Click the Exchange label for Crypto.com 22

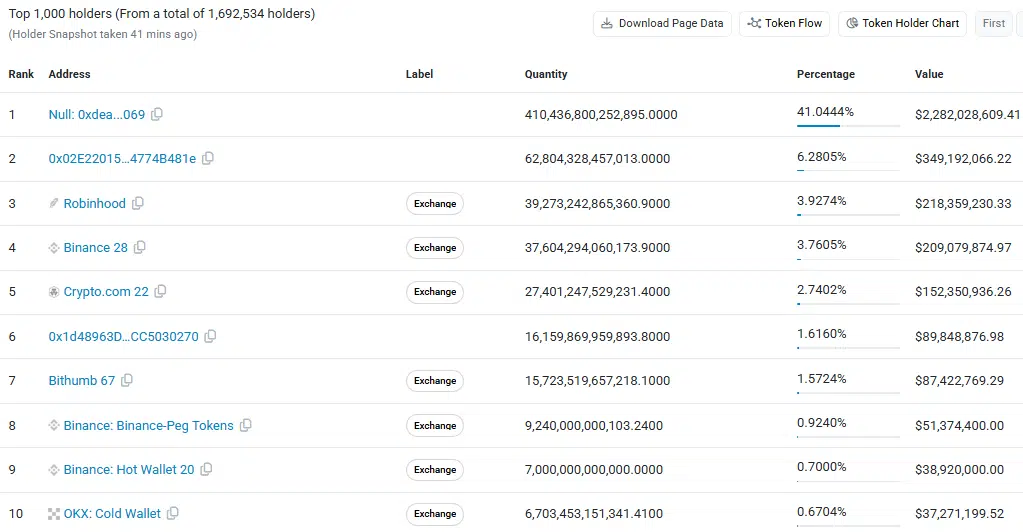coord(435,292)
